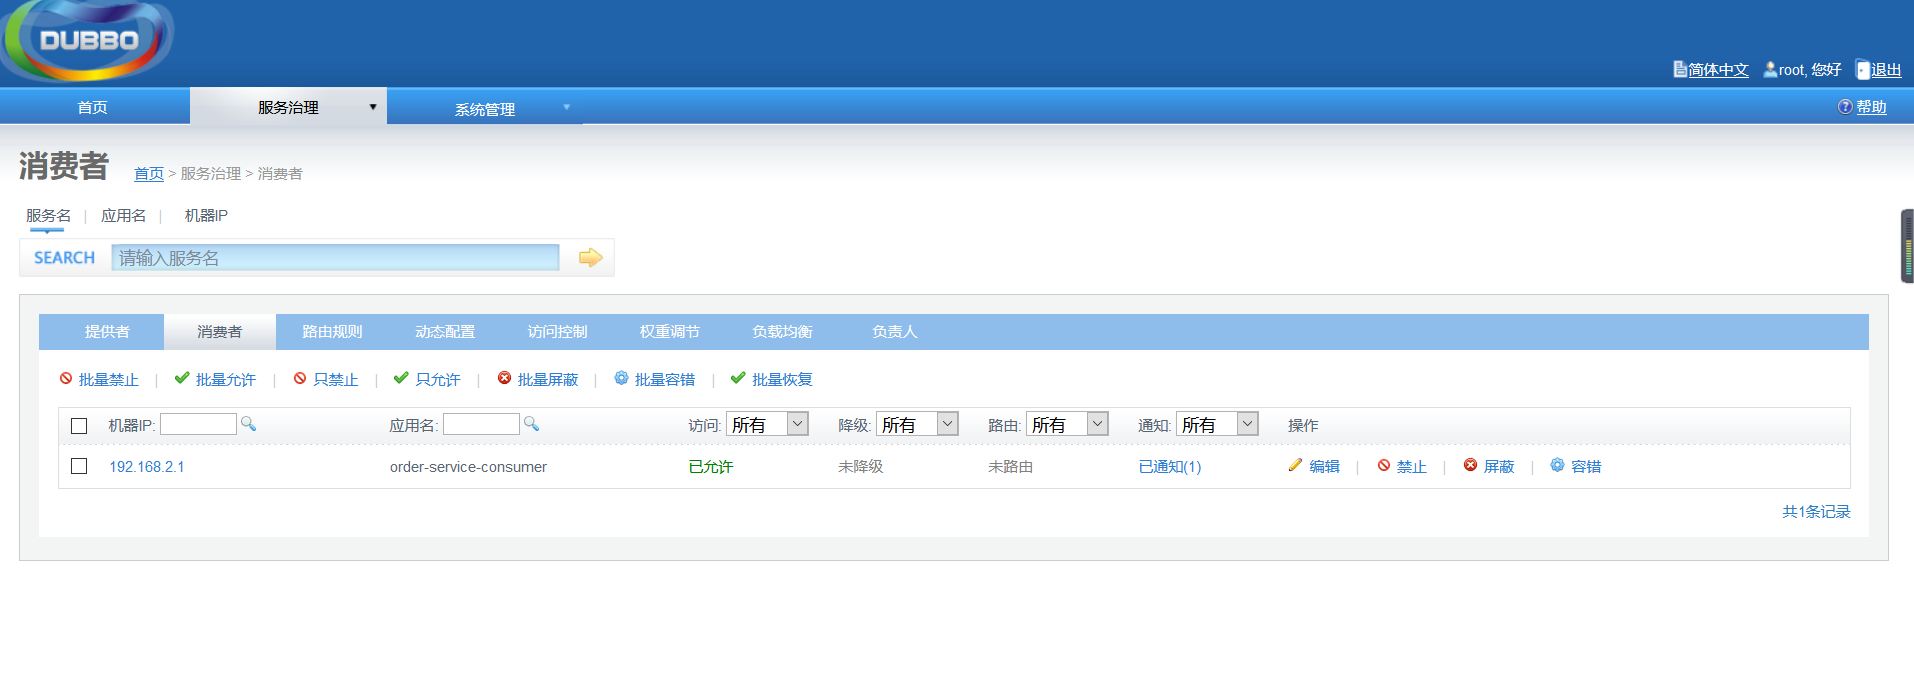Image resolution: width=1914 pixels, height=675 pixels.
Task: Click the gear tolerant icon in row
Action: pyautogui.click(x=1557, y=465)
